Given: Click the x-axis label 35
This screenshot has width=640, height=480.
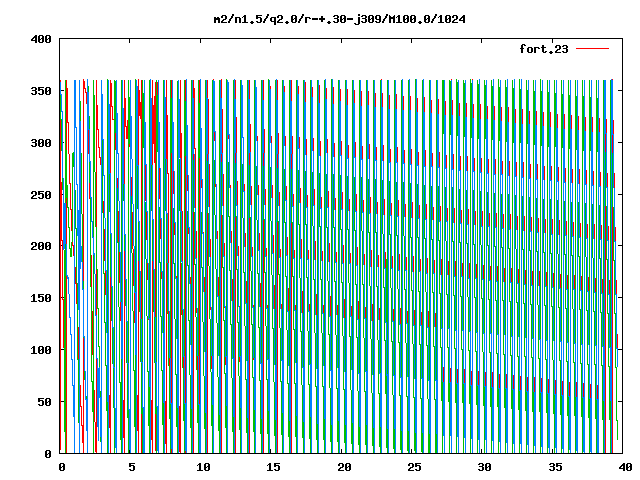Looking at the screenshot, I should point(555,467).
